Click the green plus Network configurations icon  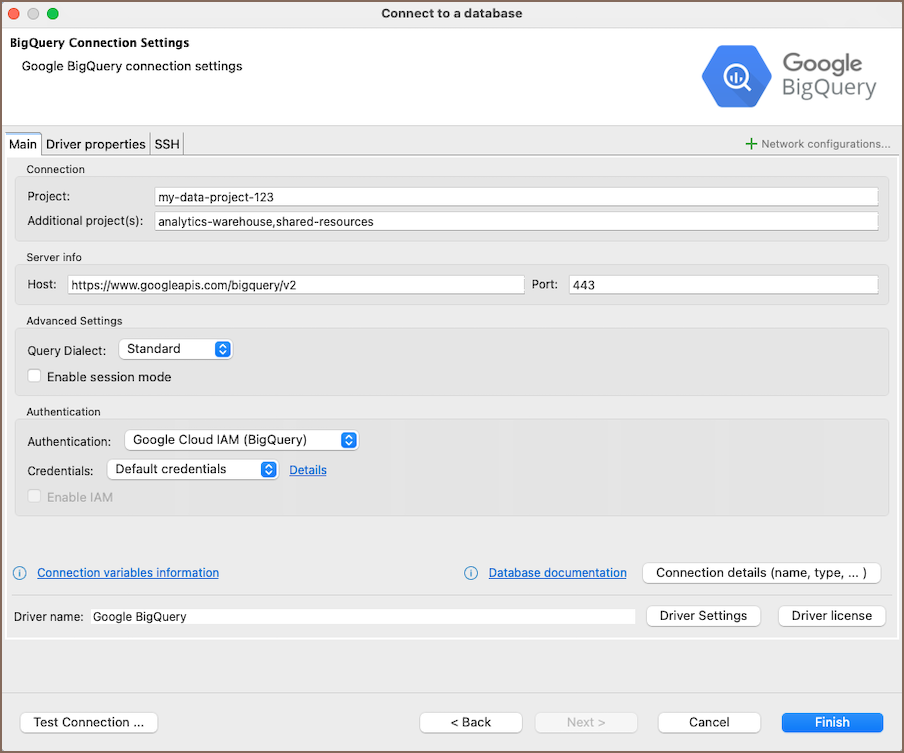[x=751, y=144]
